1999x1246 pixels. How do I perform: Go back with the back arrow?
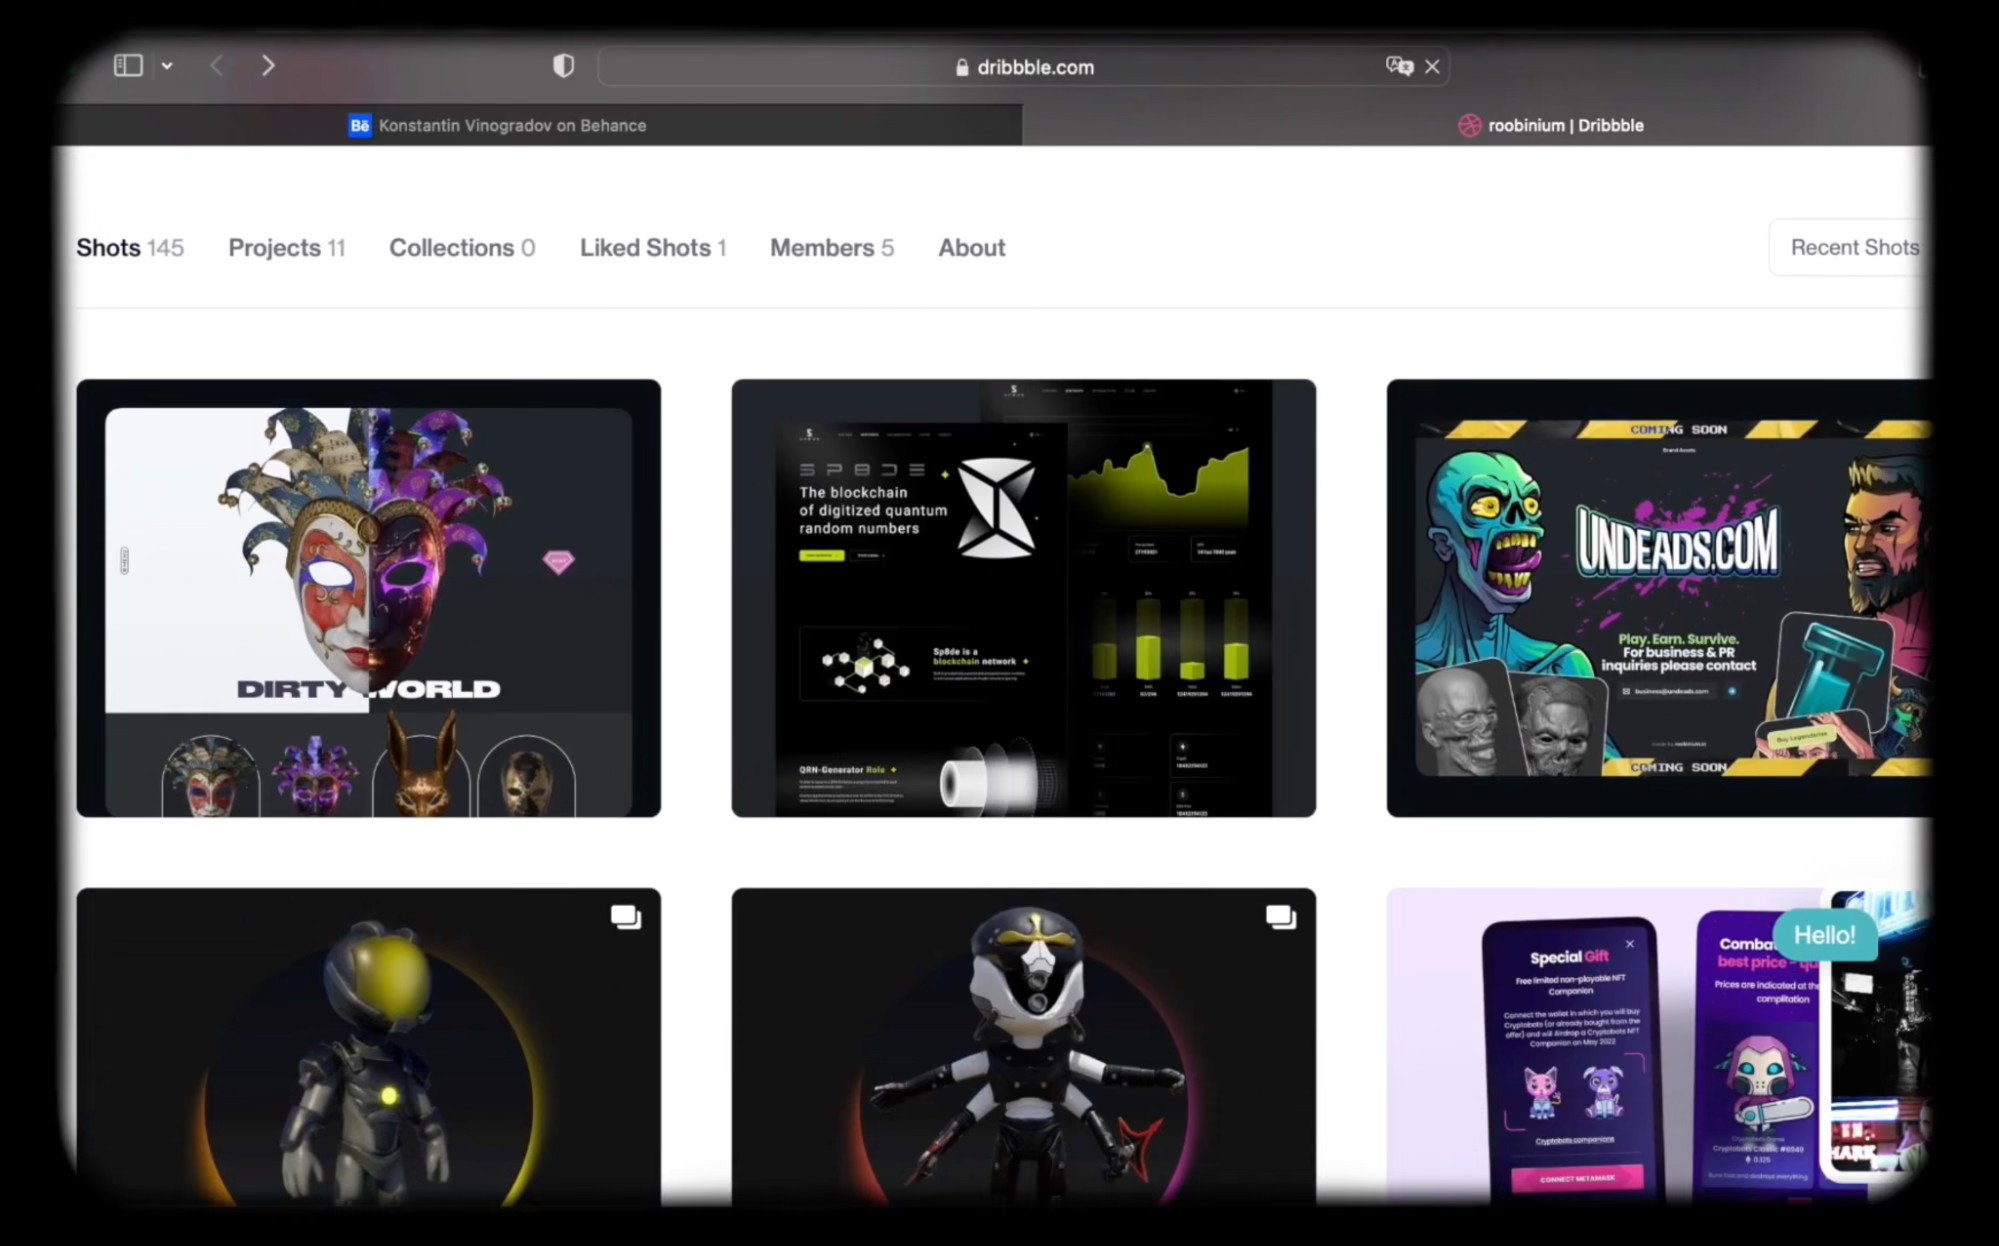coord(217,66)
